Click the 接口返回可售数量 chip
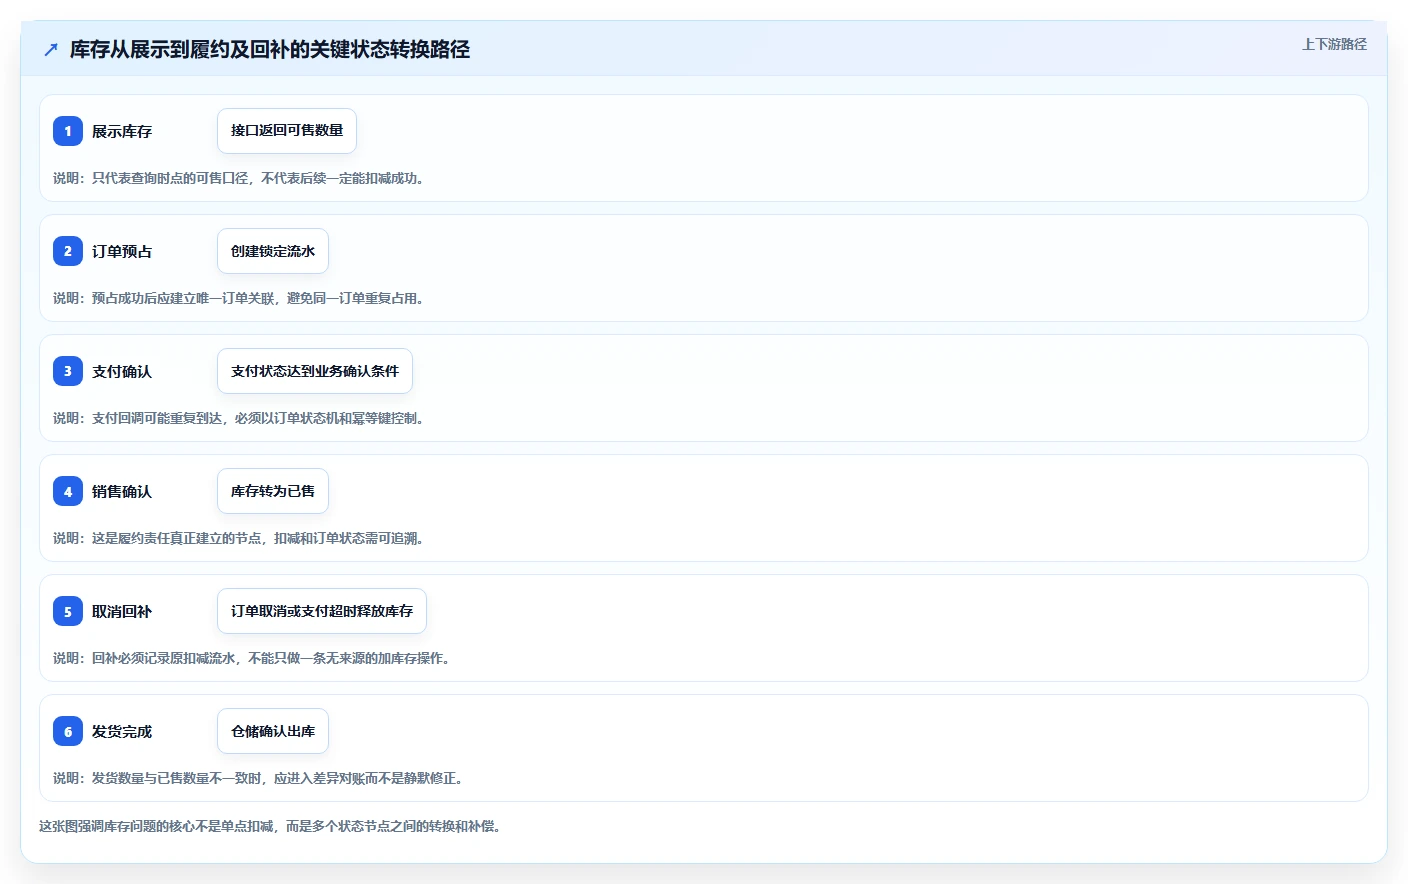 [x=287, y=131]
